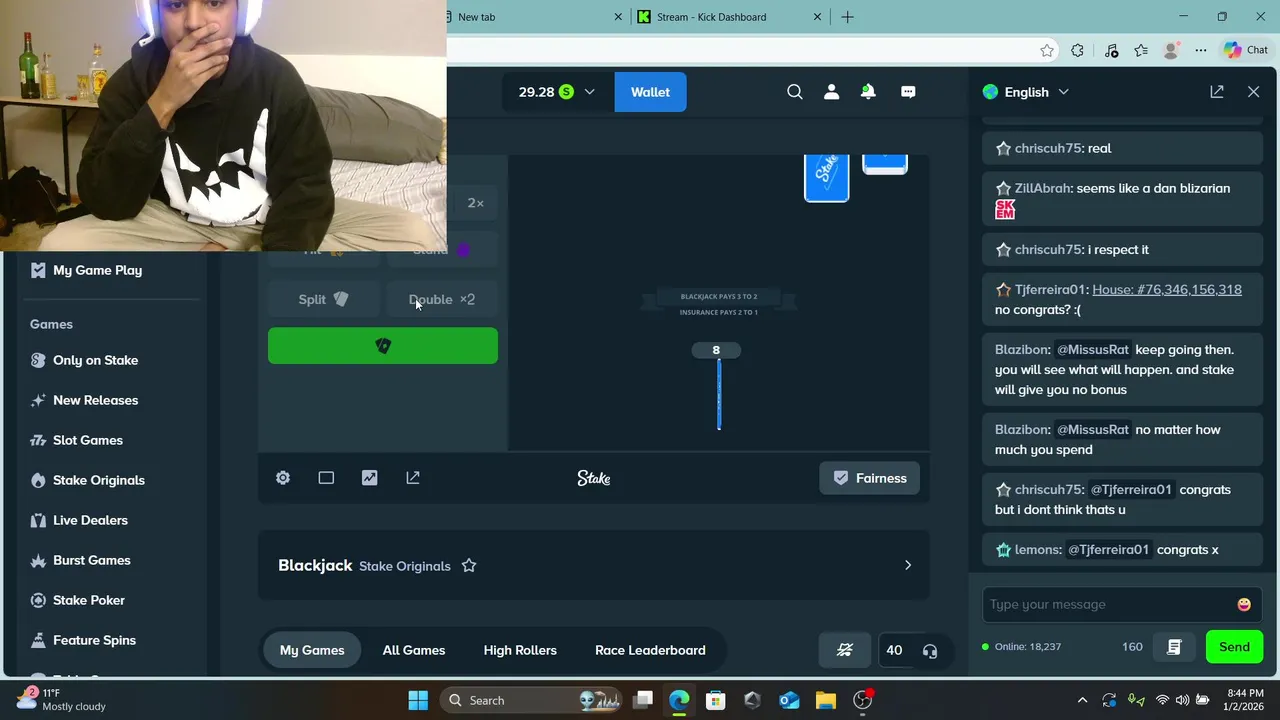Add page to favorites star in address bar
The image size is (1280, 720).
point(1047,50)
